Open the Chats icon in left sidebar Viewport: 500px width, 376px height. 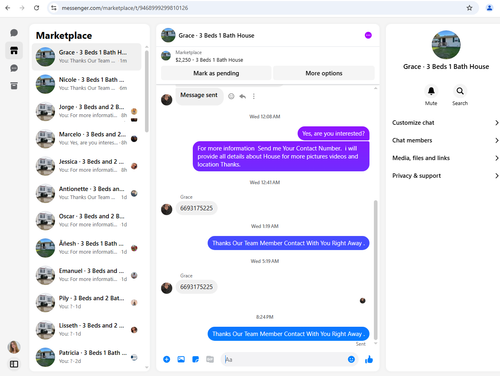[14, 33]
